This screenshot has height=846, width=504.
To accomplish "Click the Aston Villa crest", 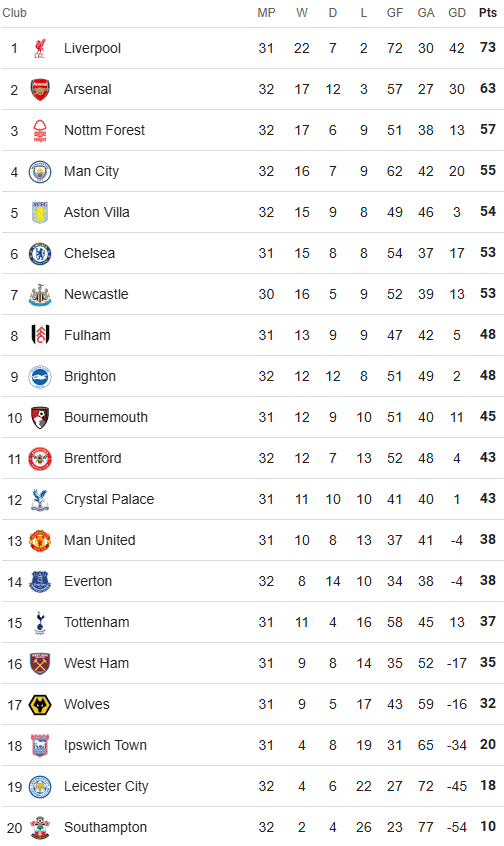I will 40,213.
